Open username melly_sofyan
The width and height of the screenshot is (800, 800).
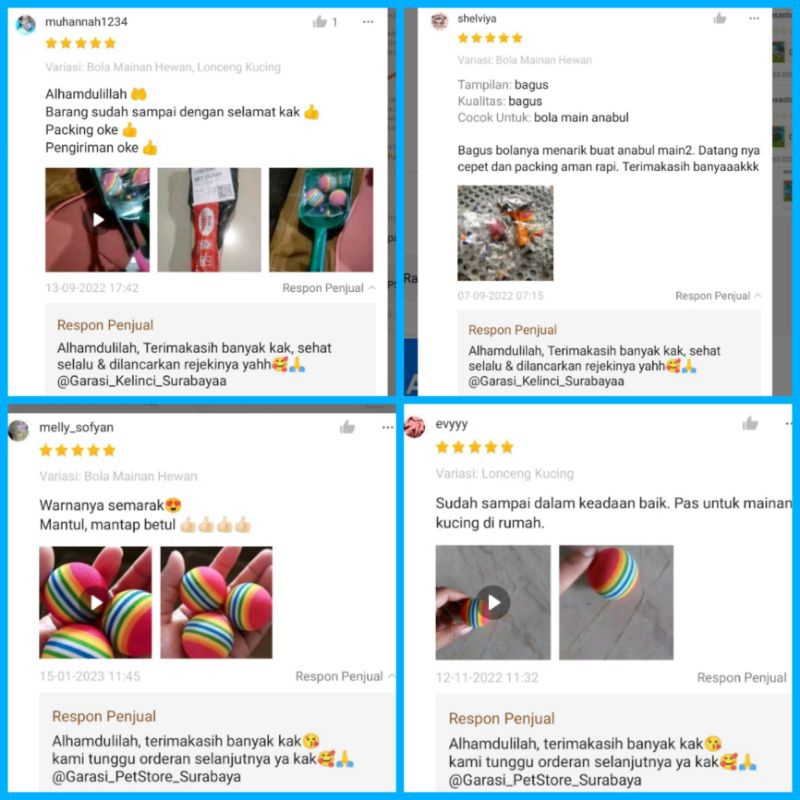pyautogui.click(x=77, y=428)
